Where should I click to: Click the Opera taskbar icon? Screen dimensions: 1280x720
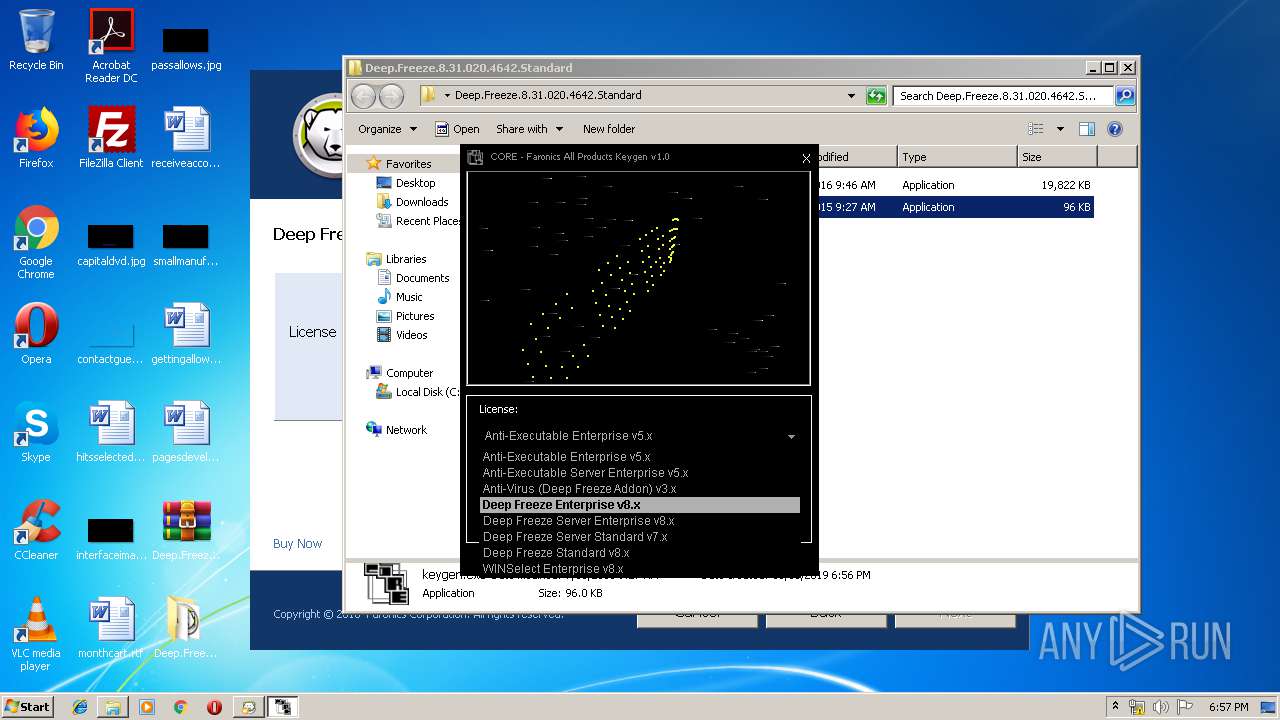214,707
